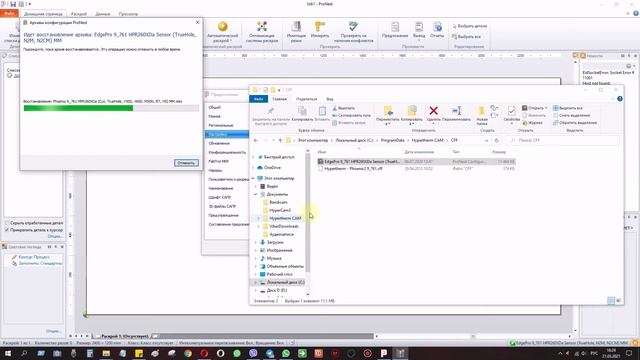
Task: Cancel the archive restore operation
Action: [186, 163]
